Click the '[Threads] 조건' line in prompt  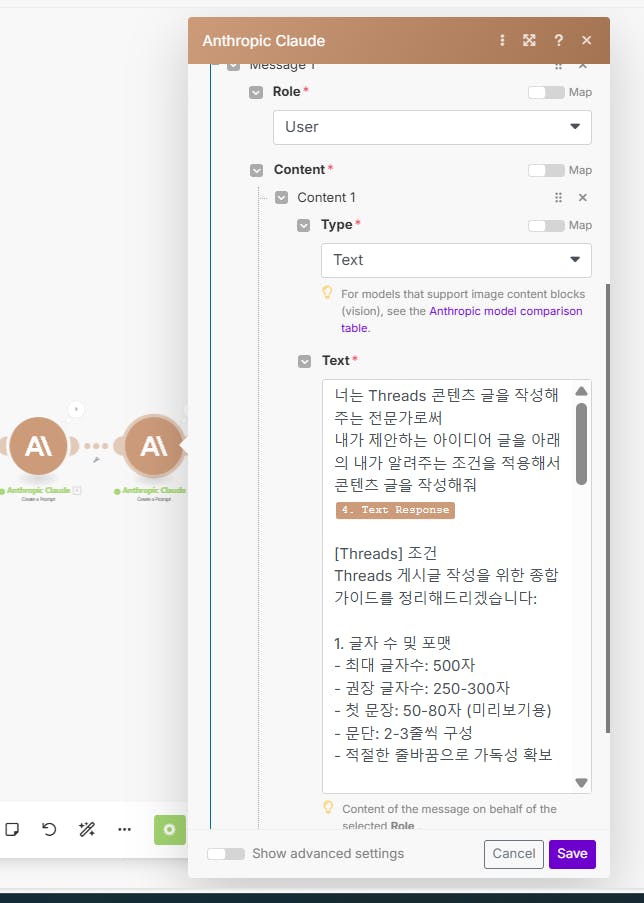click(385, 553)
